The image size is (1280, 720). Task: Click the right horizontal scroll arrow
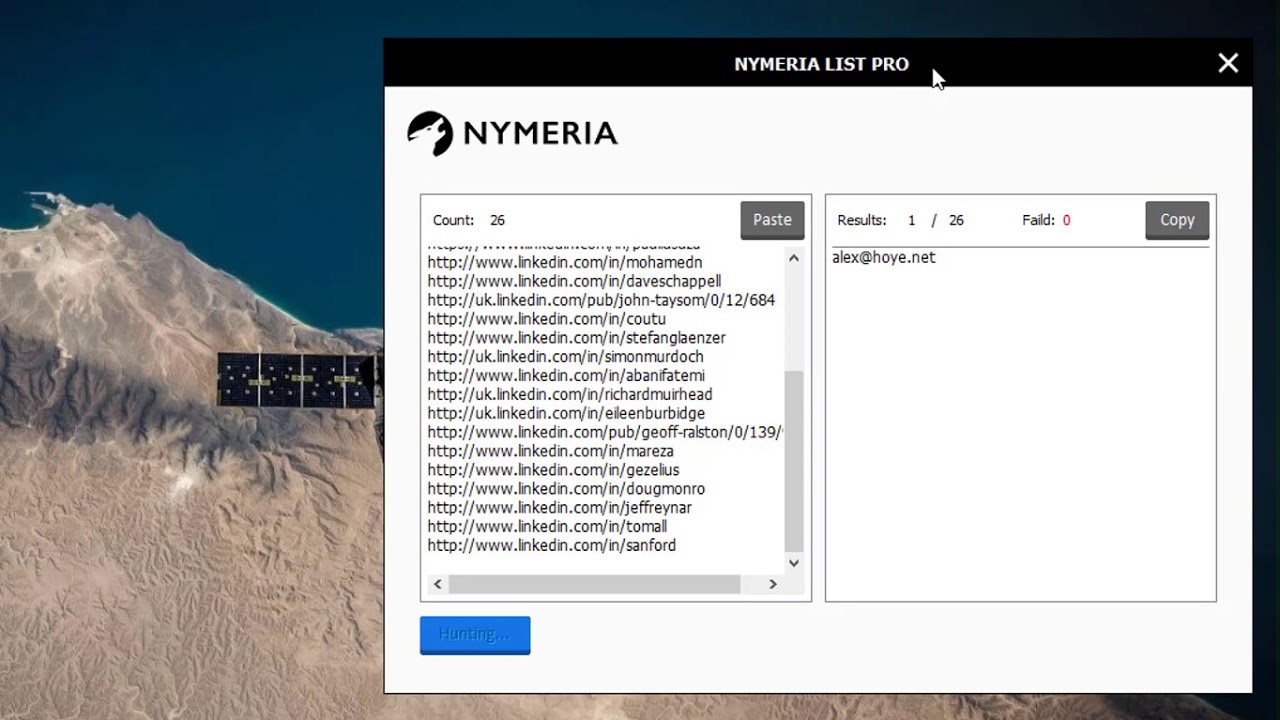click(x=772, y=584)
